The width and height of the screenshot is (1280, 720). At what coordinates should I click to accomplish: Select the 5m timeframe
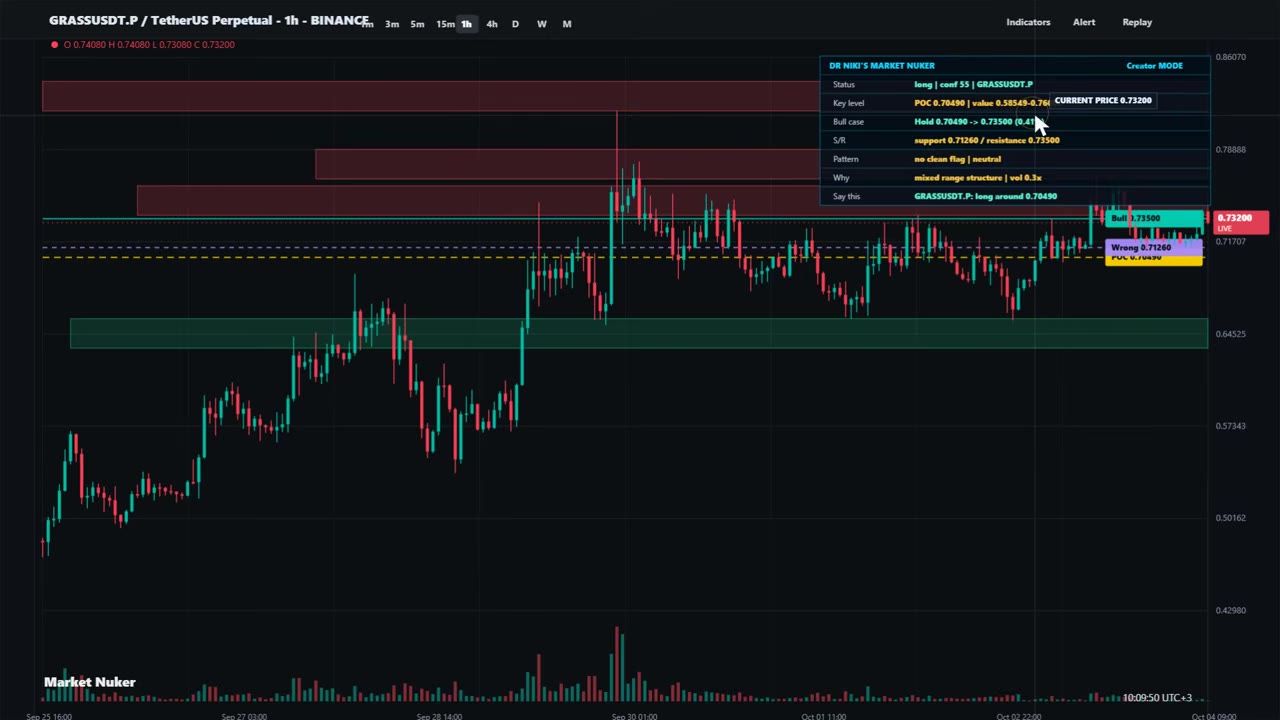(417, 24)
